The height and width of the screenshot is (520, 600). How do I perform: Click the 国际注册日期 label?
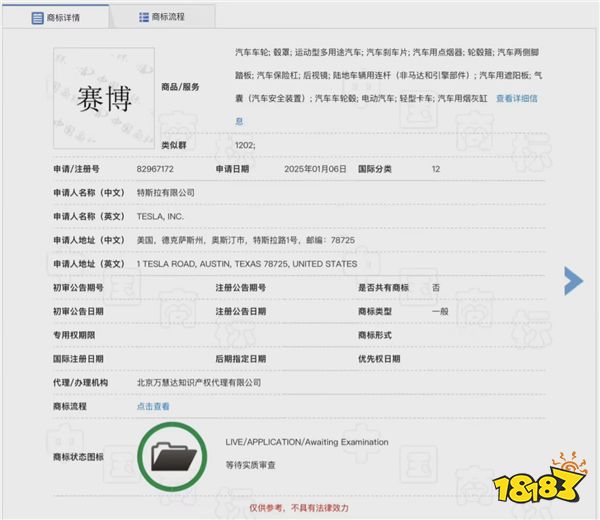[78, 359]
